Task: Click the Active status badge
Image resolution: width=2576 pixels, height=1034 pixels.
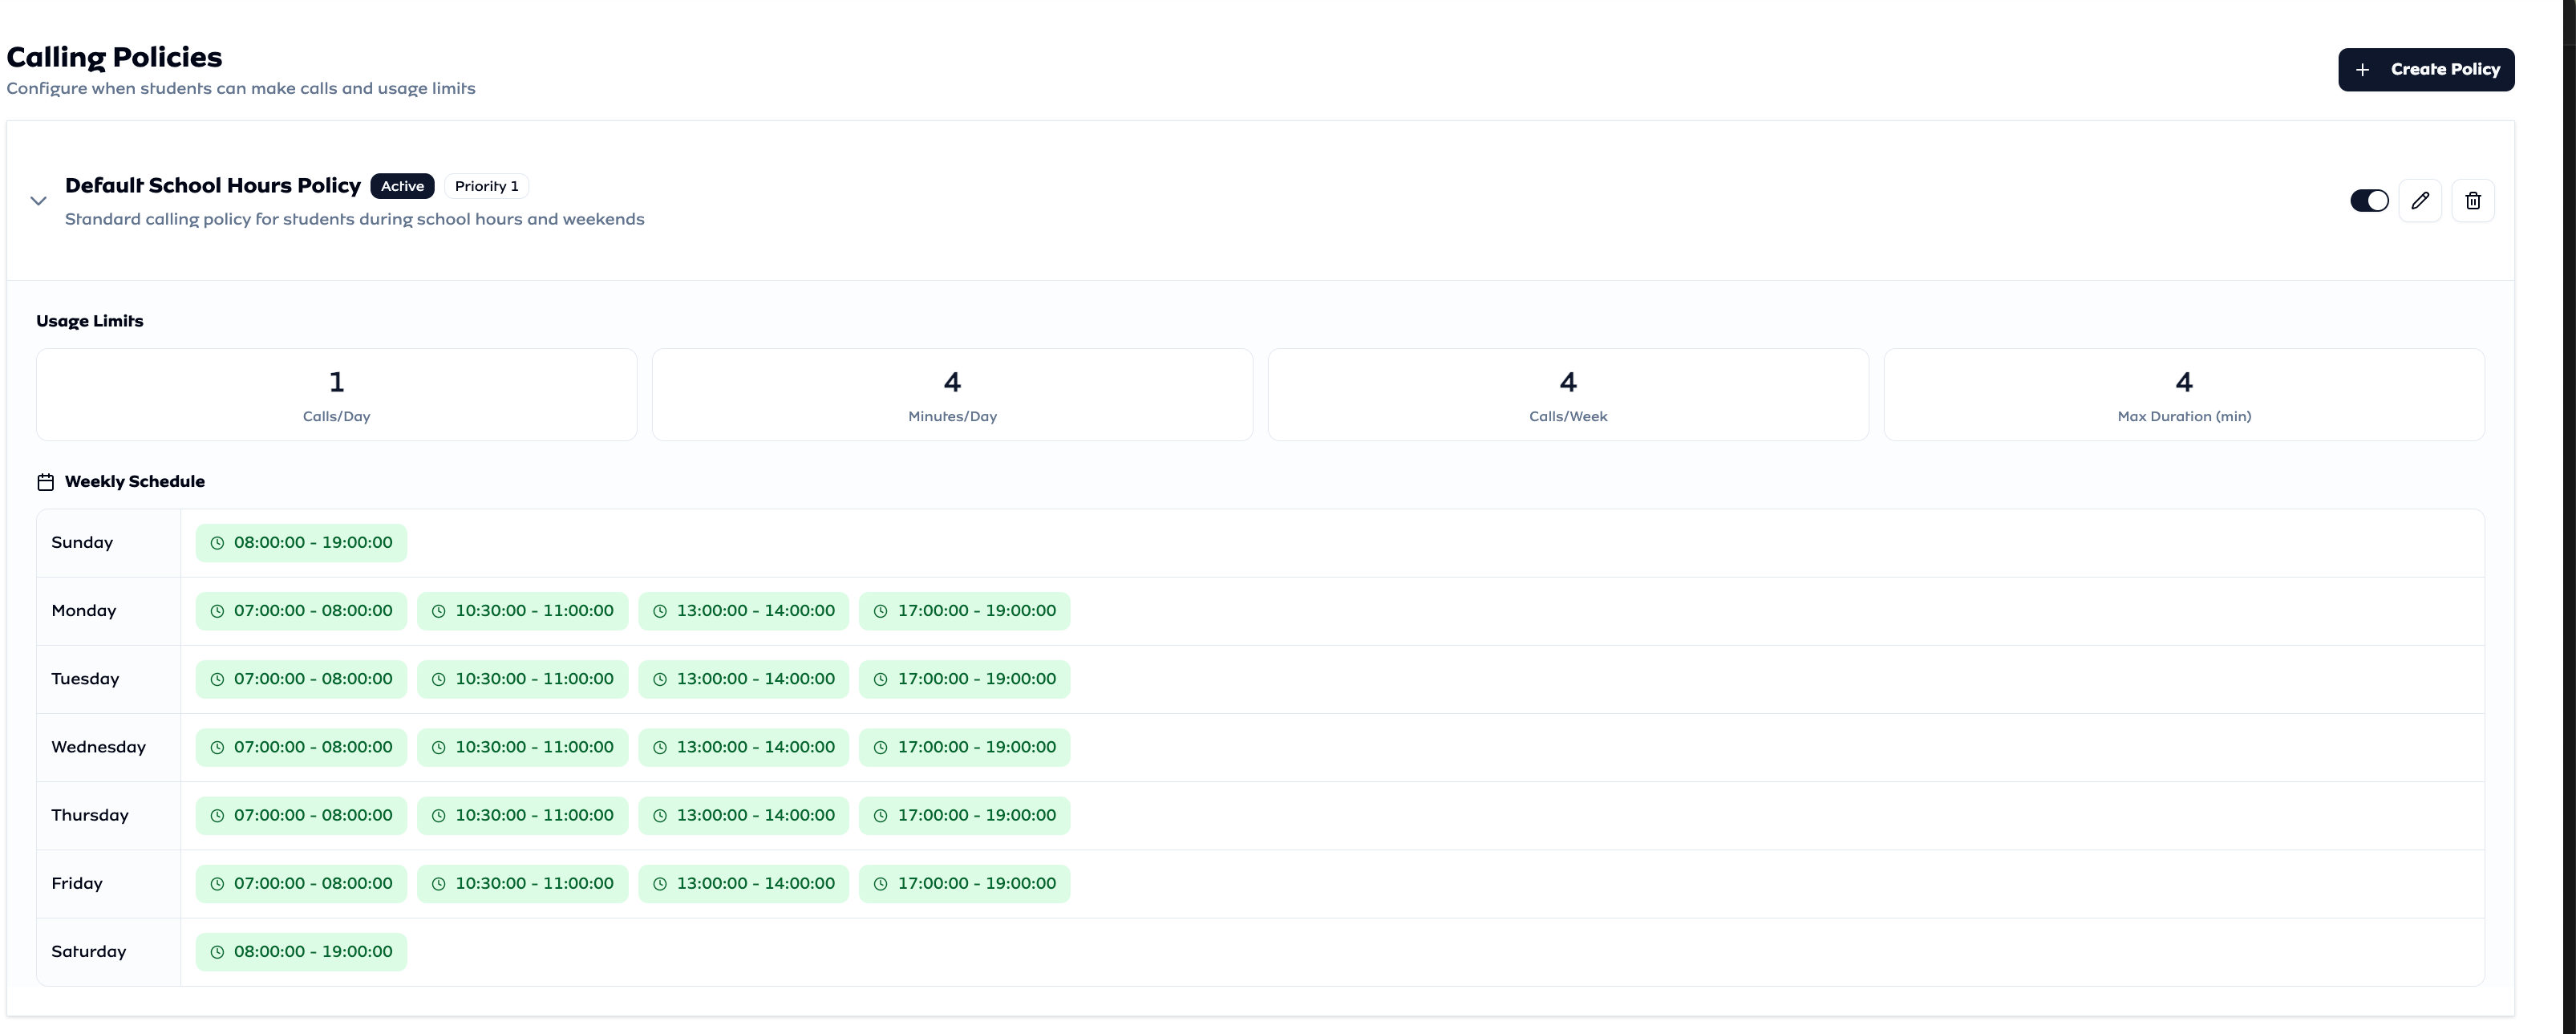Action: 402,186
